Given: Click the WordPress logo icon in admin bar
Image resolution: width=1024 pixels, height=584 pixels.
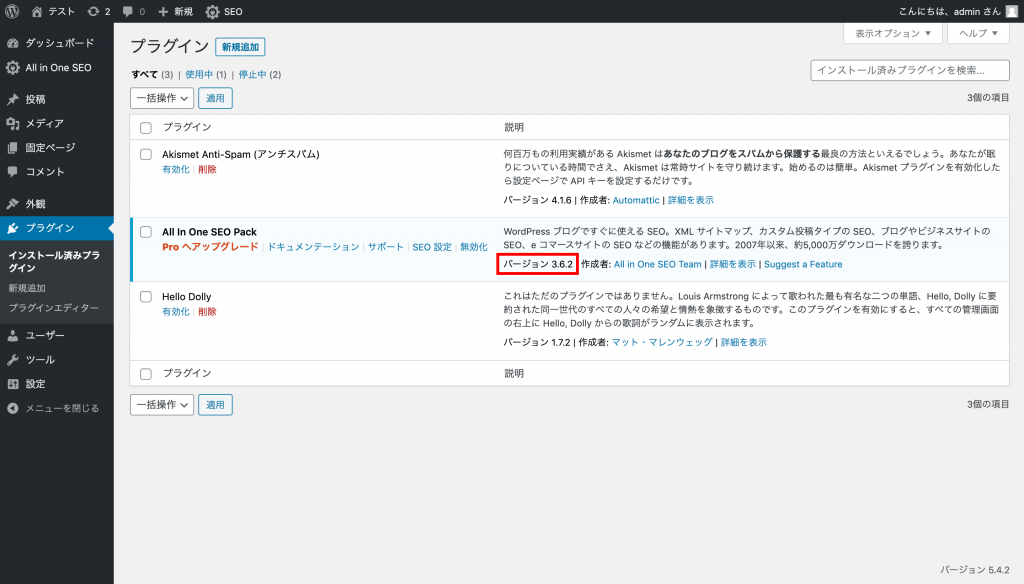Looking at the screenshot, I should 12,11.
